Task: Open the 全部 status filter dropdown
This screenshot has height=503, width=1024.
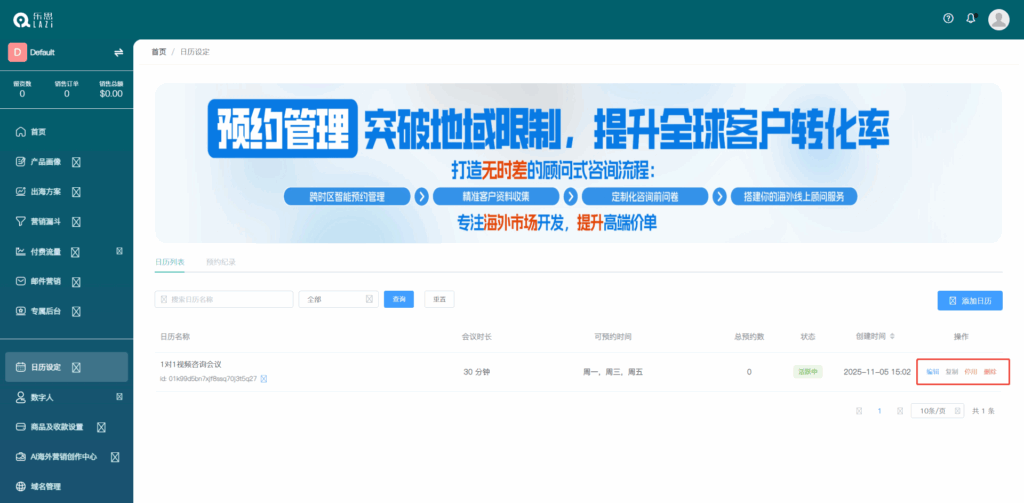Action: point(338,299)
